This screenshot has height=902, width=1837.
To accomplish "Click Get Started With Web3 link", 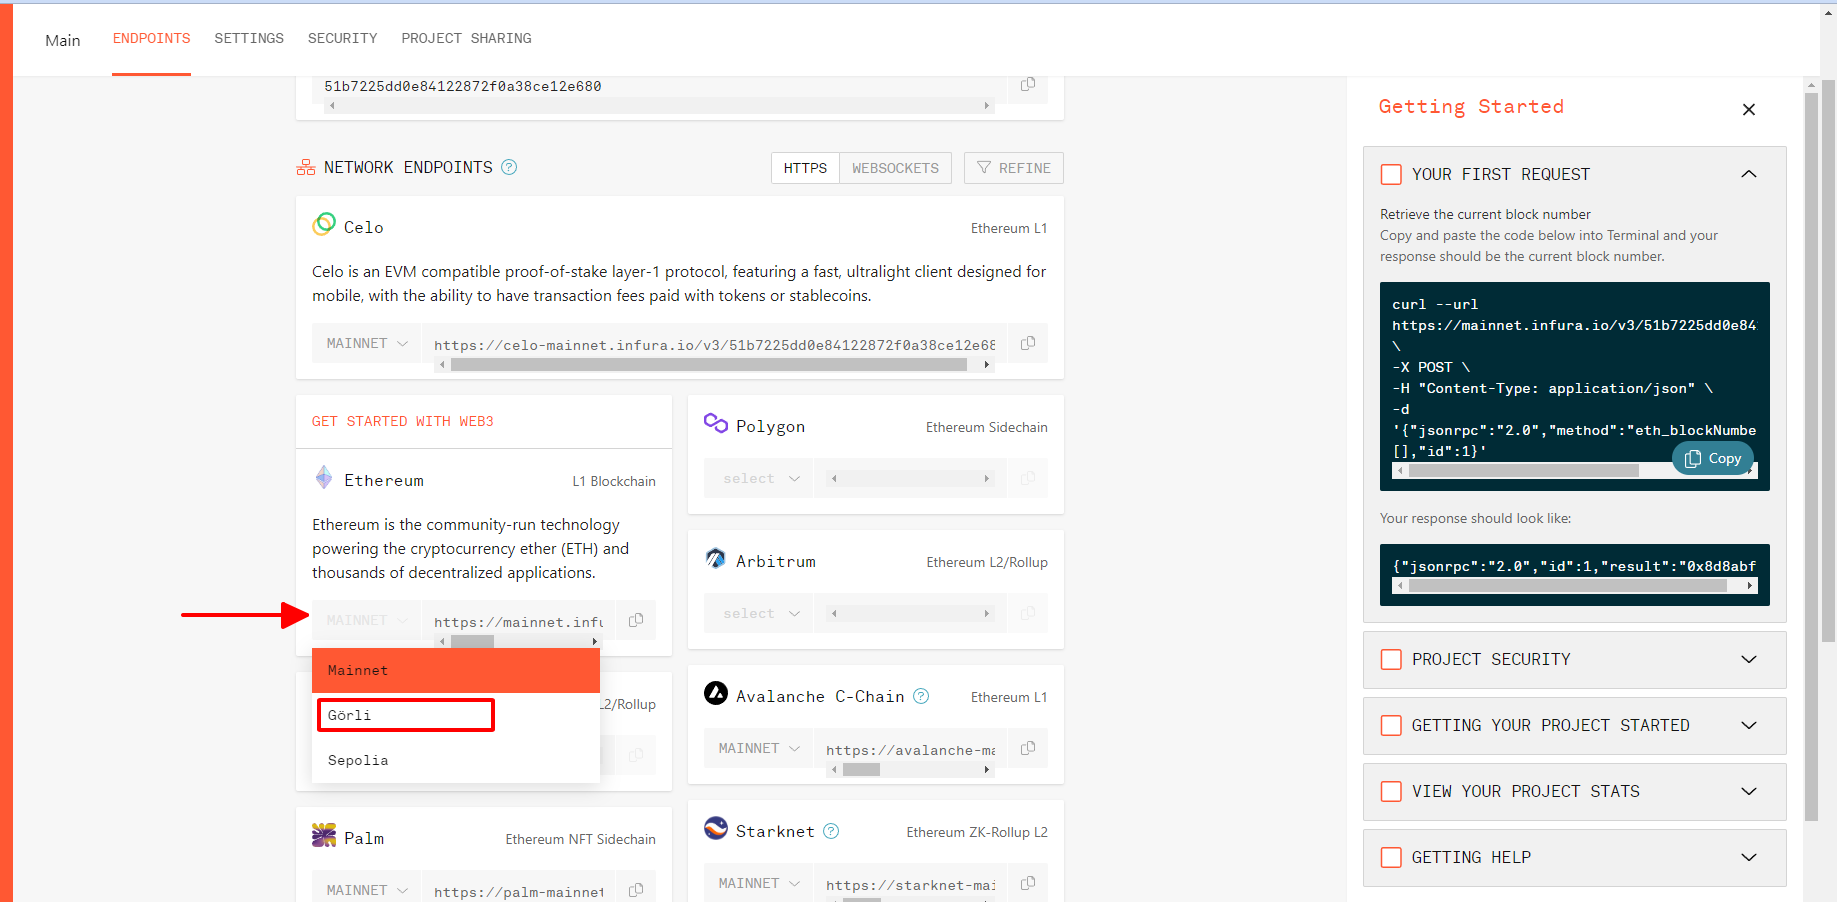I will point(402,421).
